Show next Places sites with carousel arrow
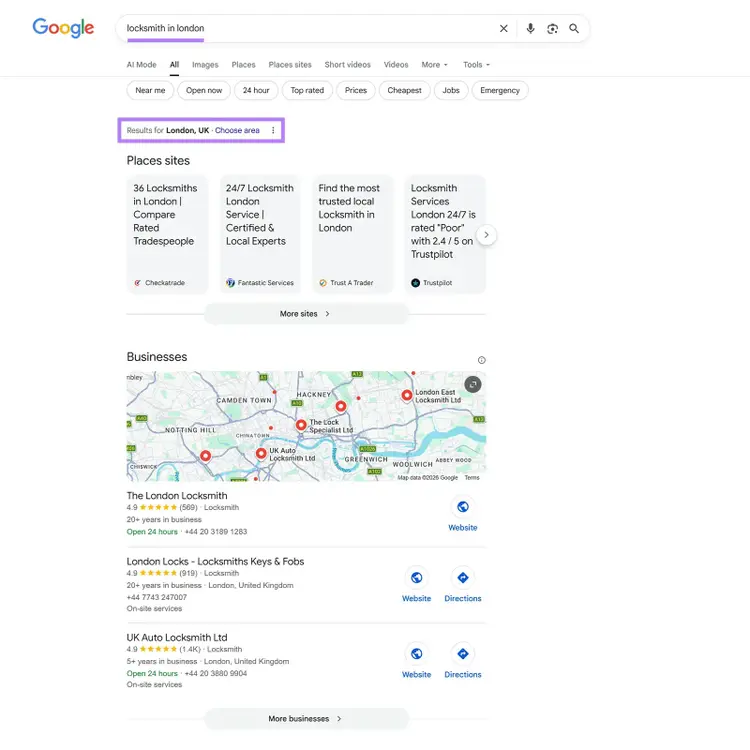 tap(486, 235)
